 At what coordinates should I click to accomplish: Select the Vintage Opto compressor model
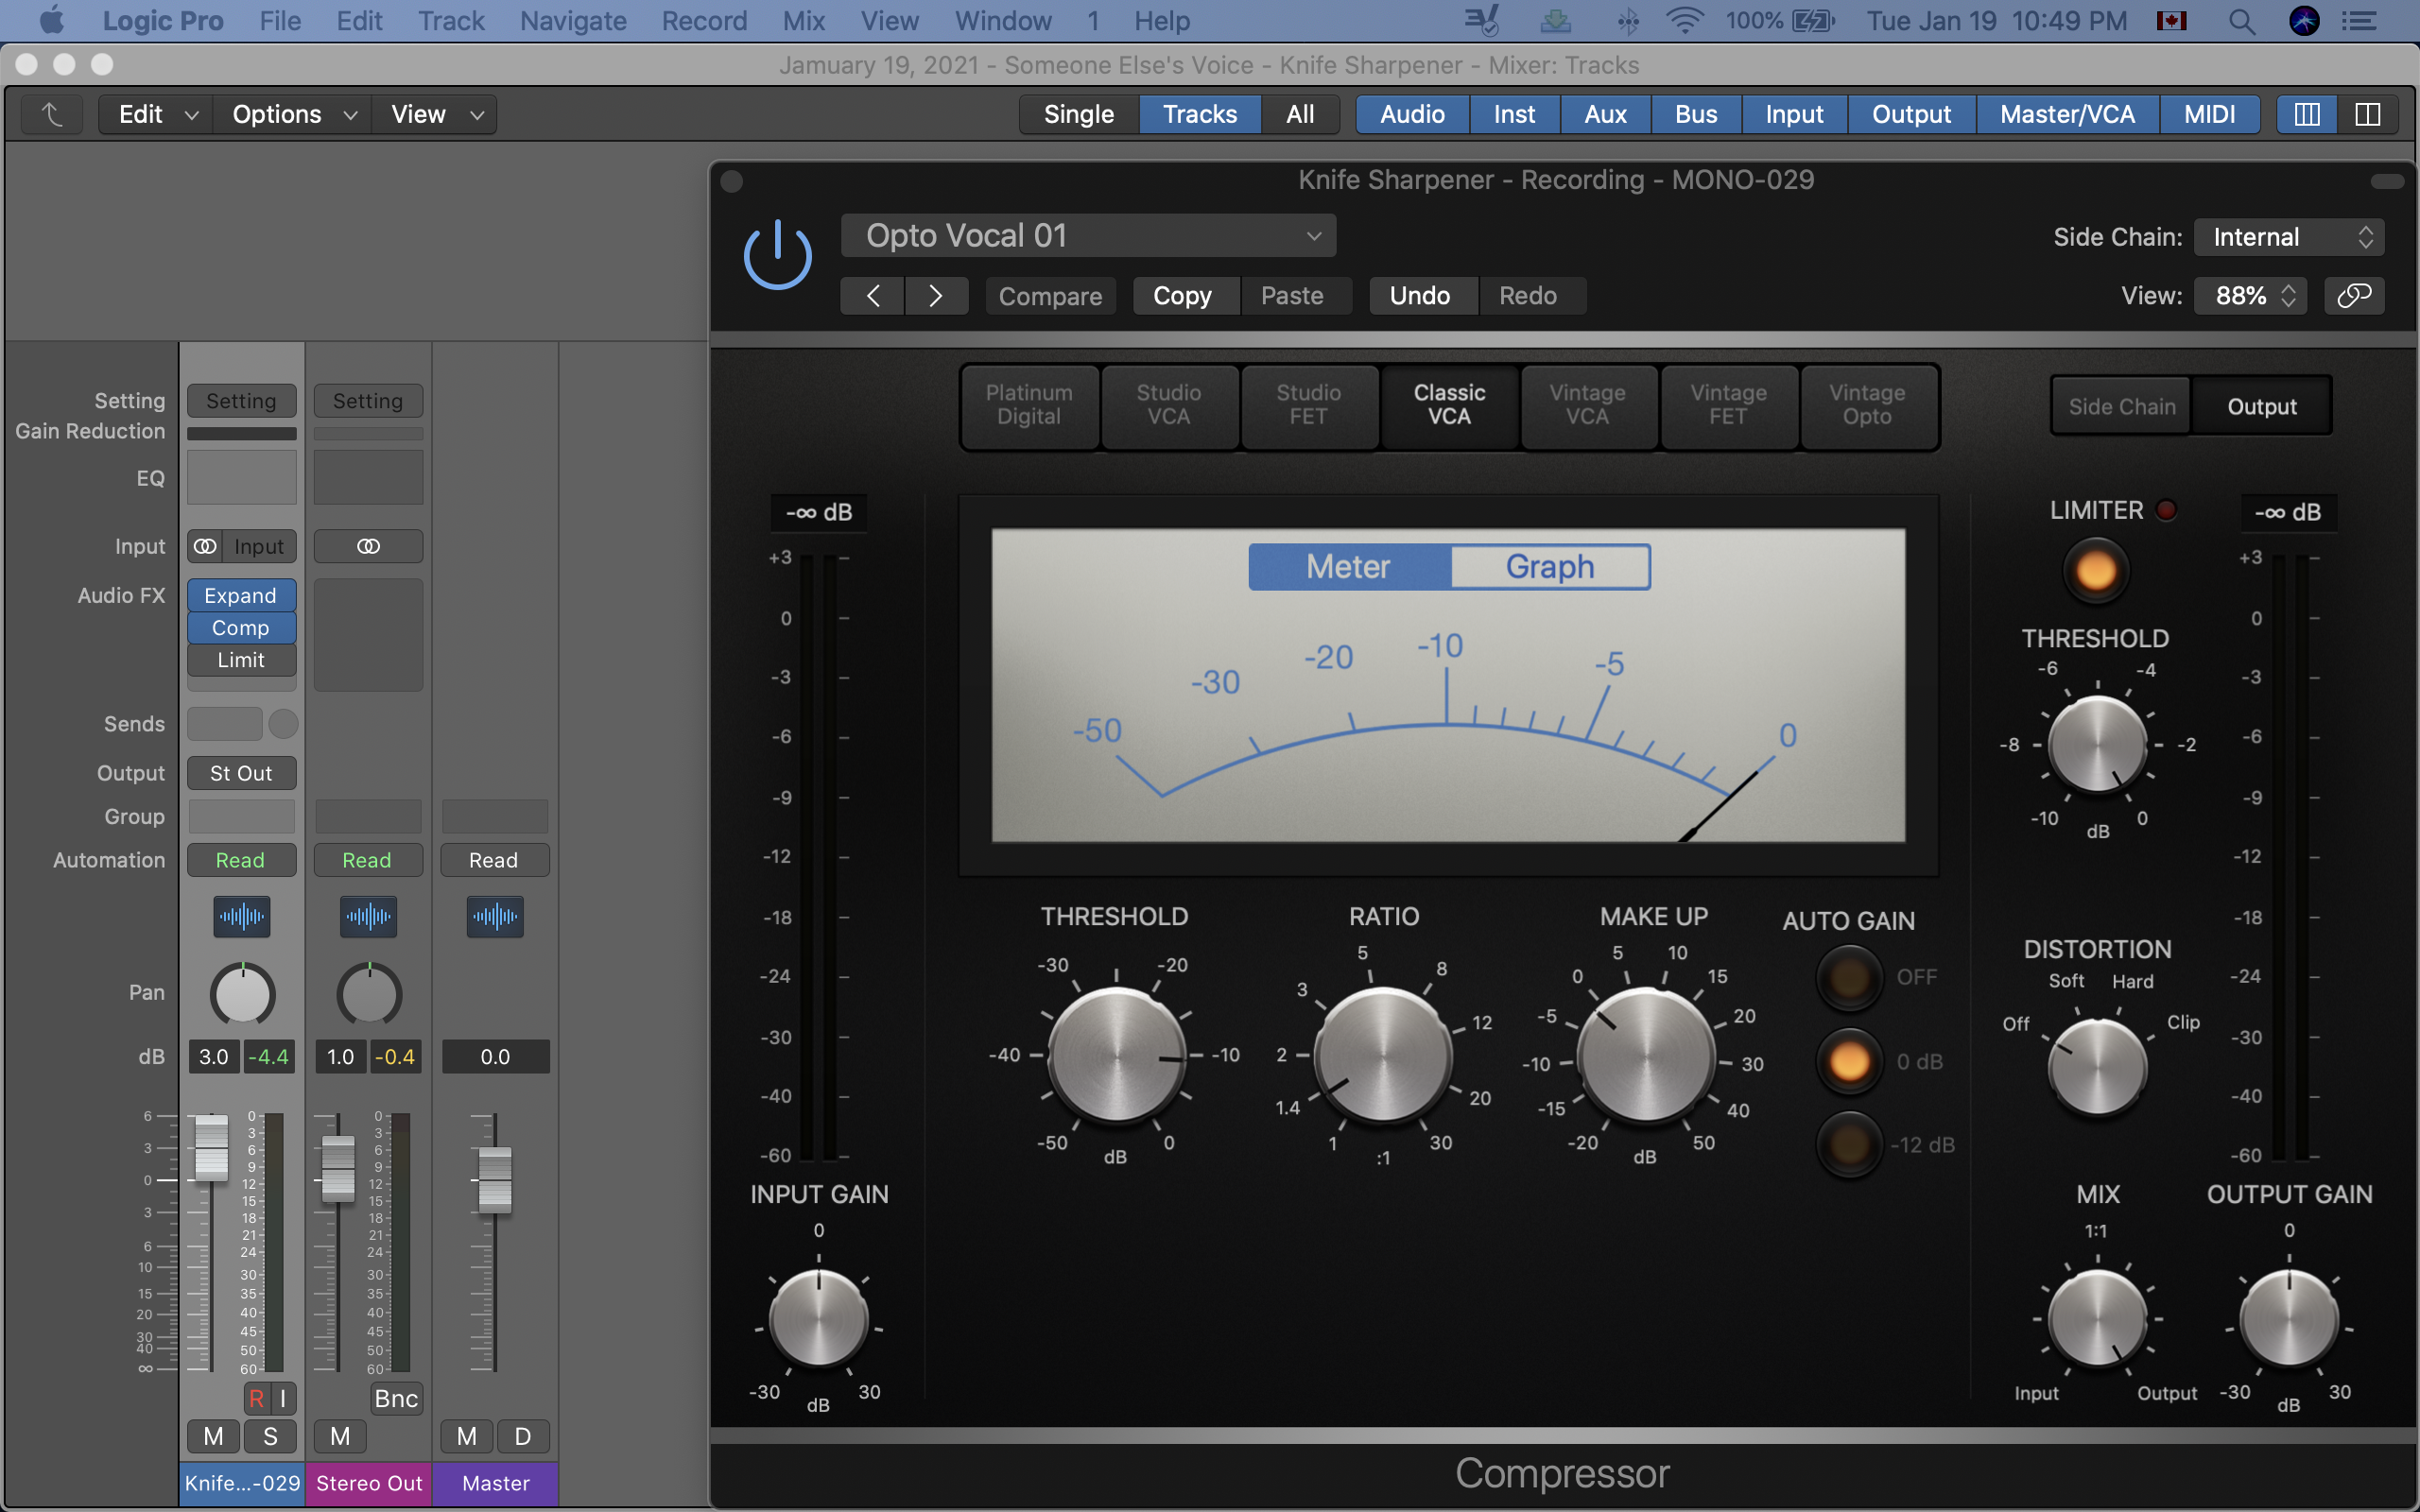(1867, 405)
